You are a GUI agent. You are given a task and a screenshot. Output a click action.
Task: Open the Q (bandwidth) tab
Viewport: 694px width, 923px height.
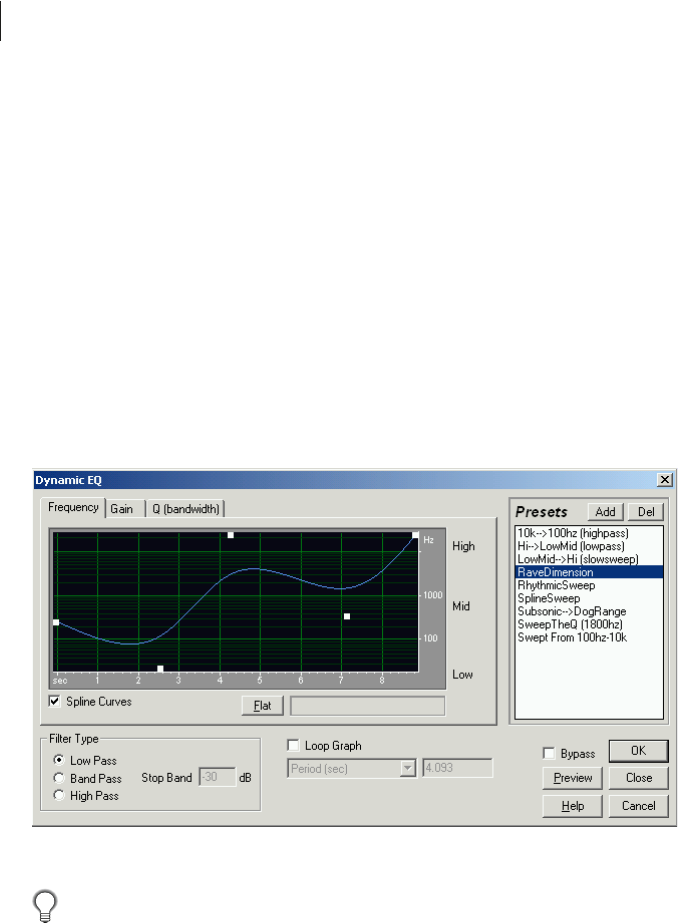(x=185, y=509)
